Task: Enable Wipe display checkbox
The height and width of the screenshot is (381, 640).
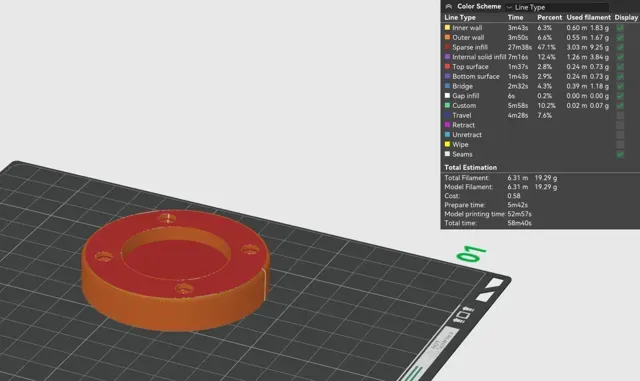Action: pyautogui.click(x=620, y=145)
